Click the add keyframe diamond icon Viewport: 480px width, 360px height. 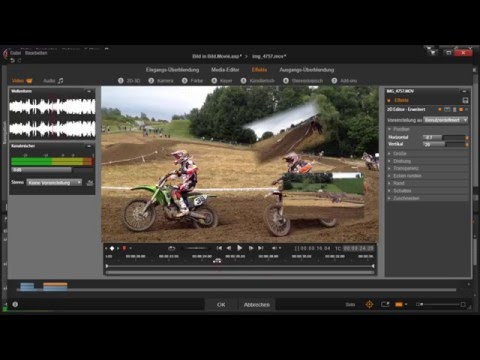112,248
